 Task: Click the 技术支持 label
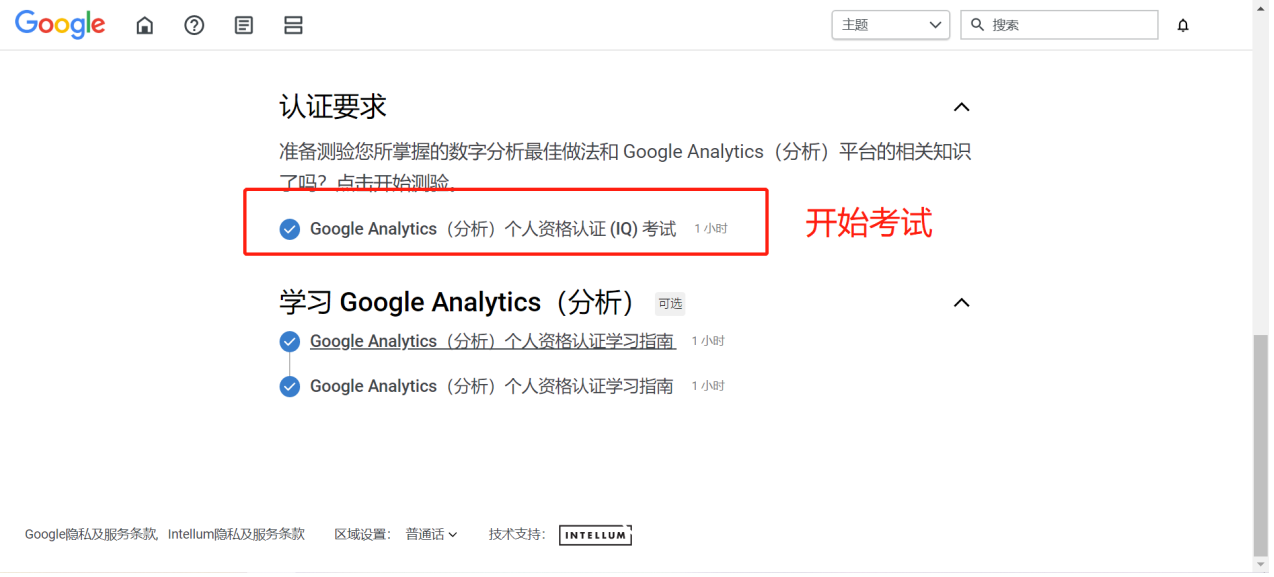pos(518,535)
